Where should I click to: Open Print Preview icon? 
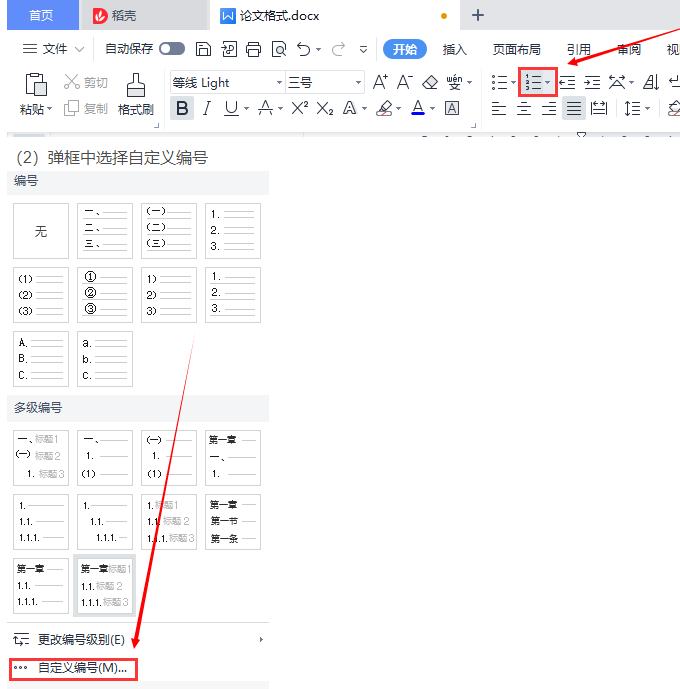tap(279, 49)
